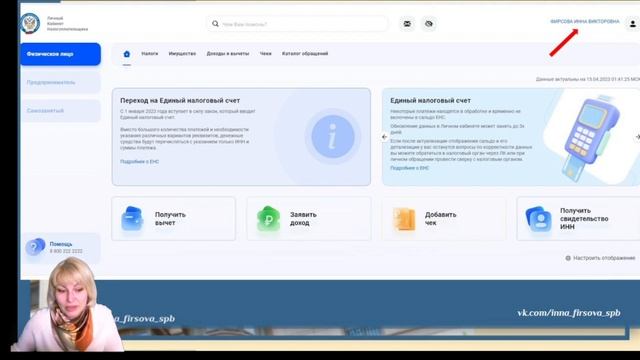Click the orange receipt icon for Добавить чек
The width and height of the screenshot is (640, 360).
point(404,219)
